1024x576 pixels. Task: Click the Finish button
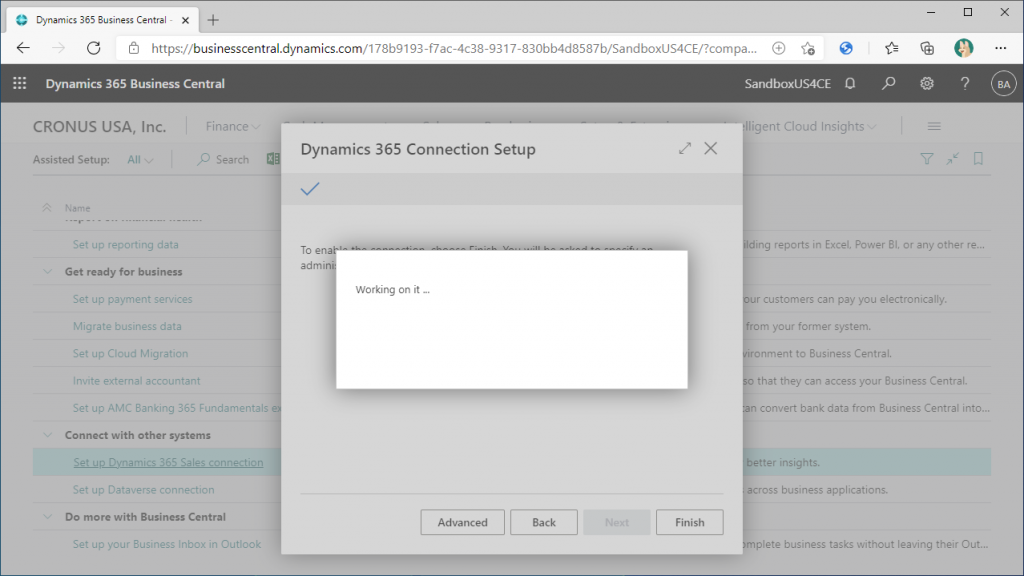pyautogui.click(x=690, y=522)
